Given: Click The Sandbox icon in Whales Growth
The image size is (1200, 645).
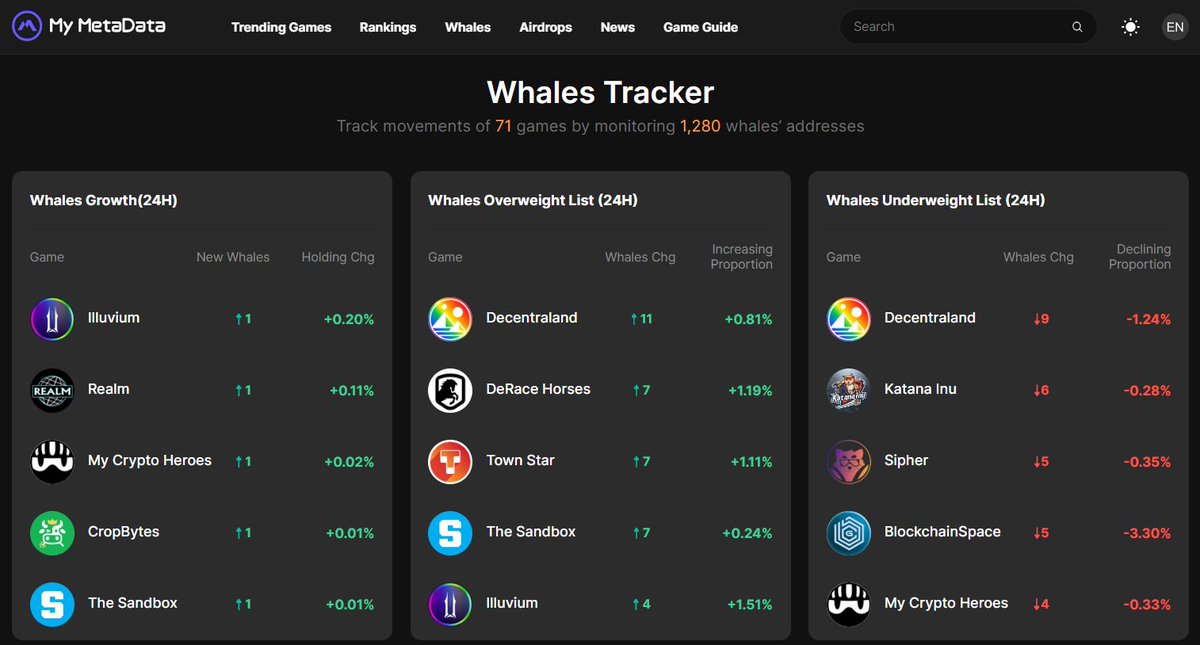Looking at the screenshot, I should point(52,604).
